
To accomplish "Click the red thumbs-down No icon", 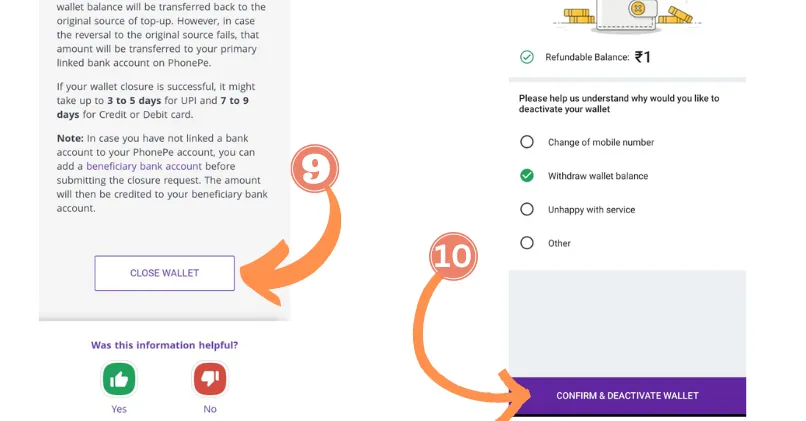I will [210, 379].
